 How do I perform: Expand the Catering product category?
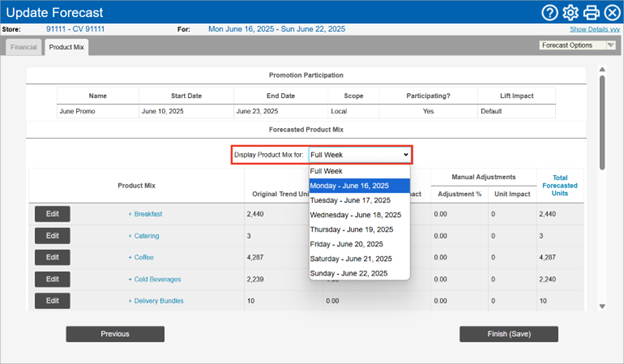click(144, 236)
